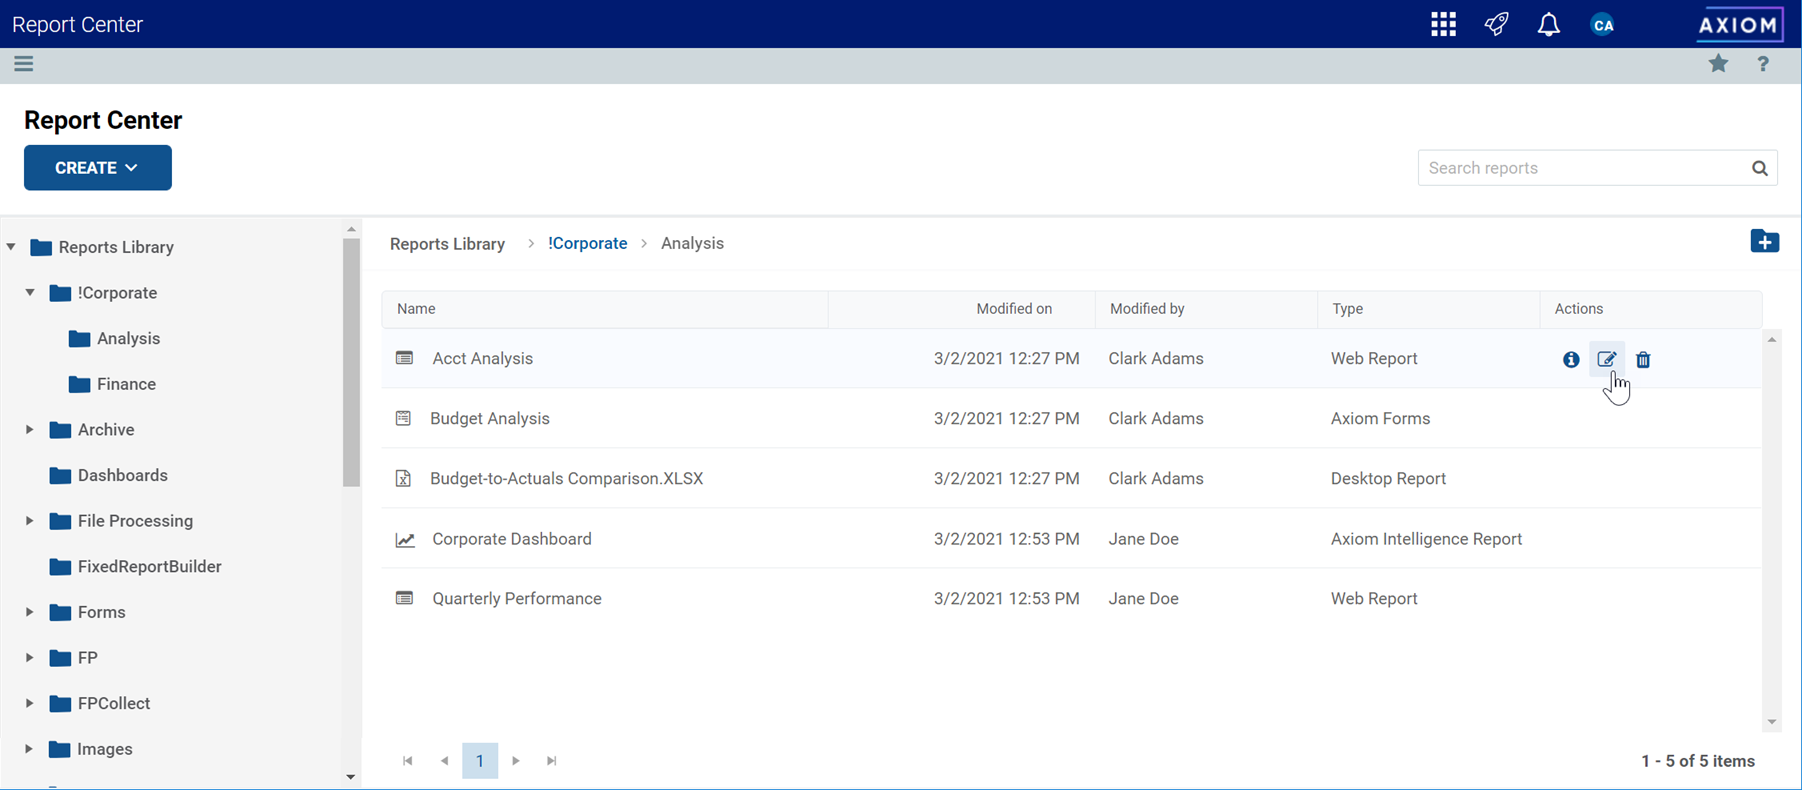Collapse the !Corporate folder node
Image resolution: width=1802 pixels, height=790 pixels.
(30, 292)
